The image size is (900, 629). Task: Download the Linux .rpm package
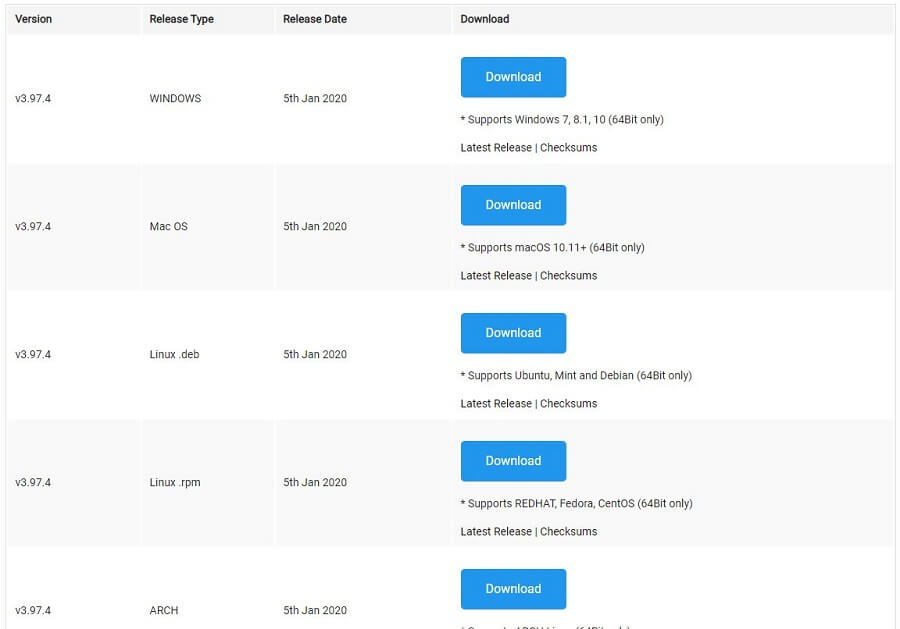pyautogui.click(x=513, y=461)
